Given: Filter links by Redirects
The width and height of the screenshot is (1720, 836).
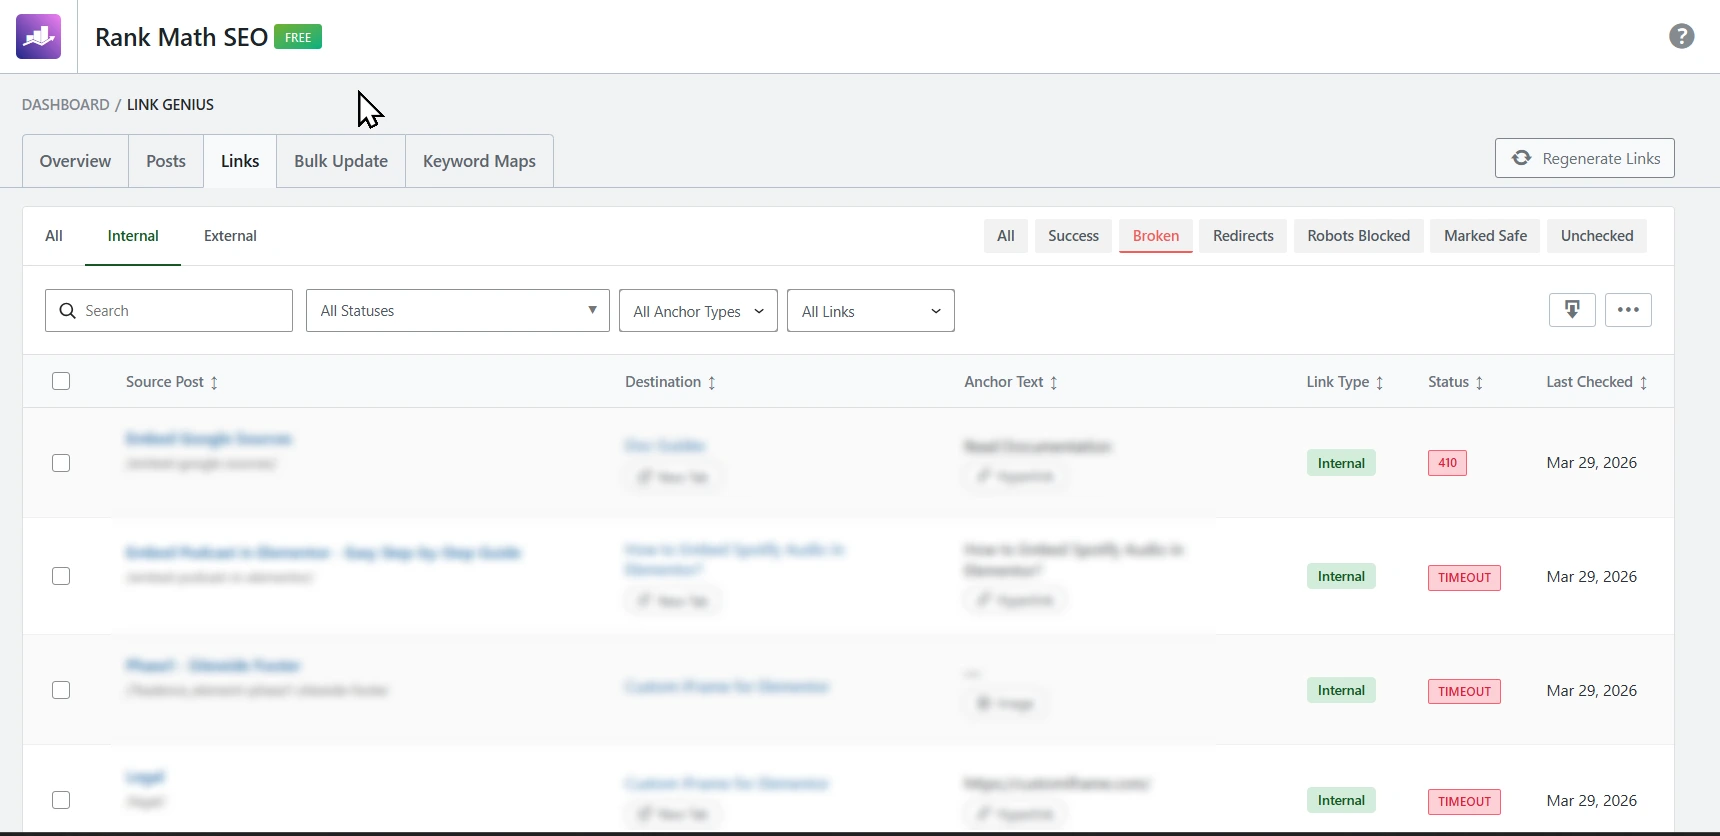Looking at the screenshot, I should (x=1243, y=236).
